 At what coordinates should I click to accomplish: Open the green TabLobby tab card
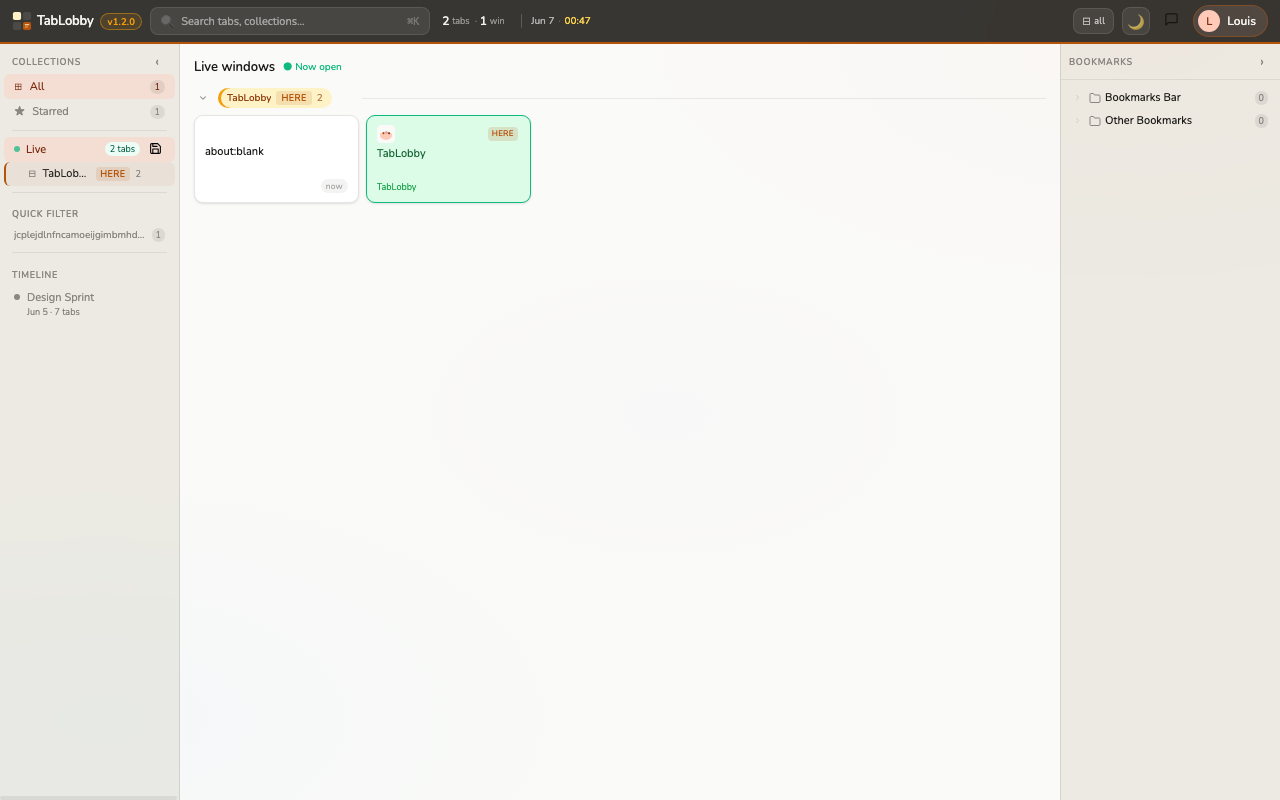click(448, 159)
